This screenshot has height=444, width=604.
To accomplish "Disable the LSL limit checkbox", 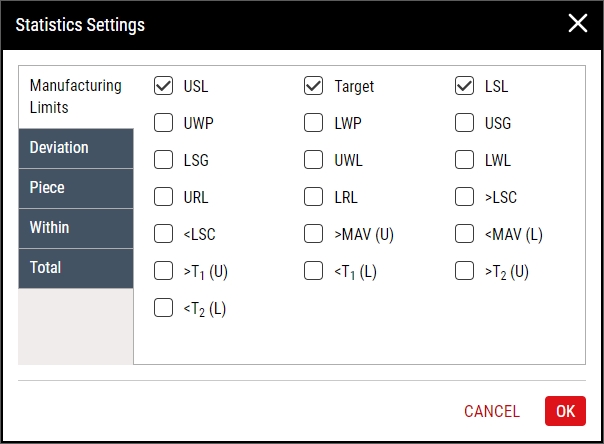I will pos(464,85).
